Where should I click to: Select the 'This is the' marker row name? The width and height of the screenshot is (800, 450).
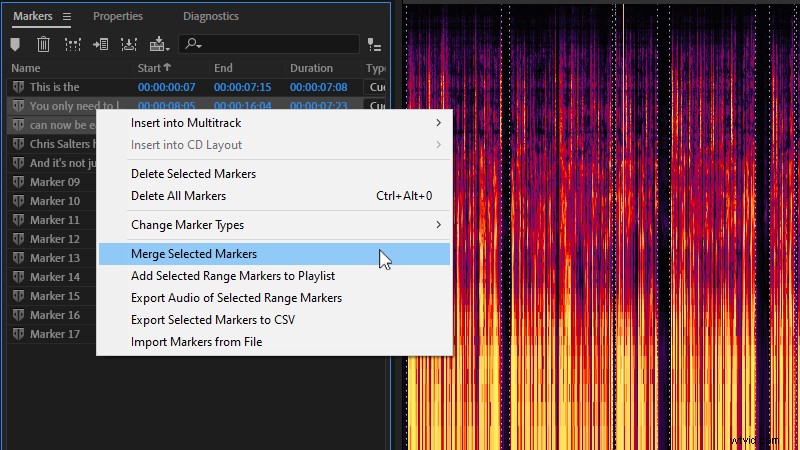pos(55,87)
